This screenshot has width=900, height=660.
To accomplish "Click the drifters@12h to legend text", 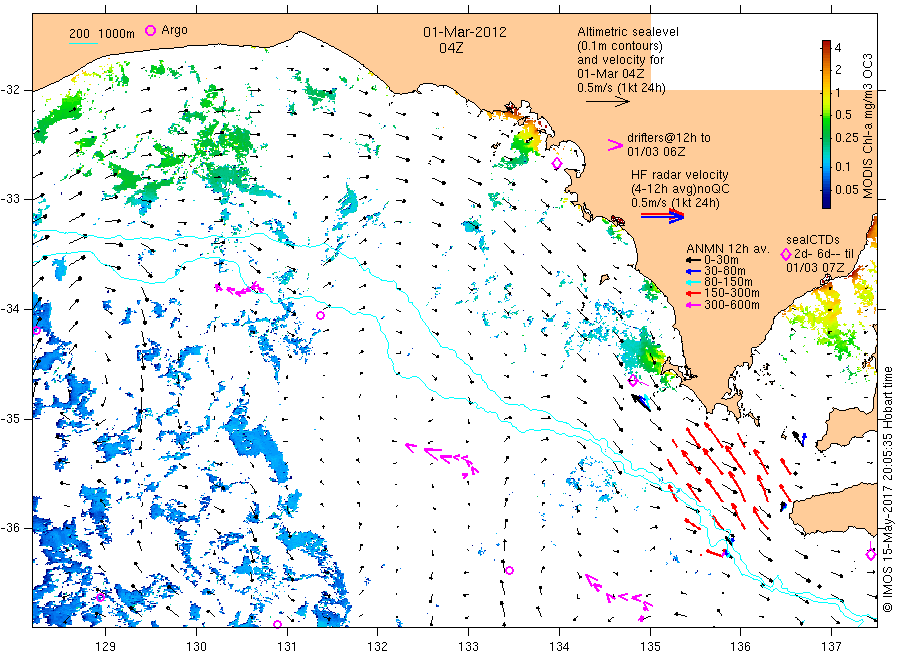I will tap(669, 138).
